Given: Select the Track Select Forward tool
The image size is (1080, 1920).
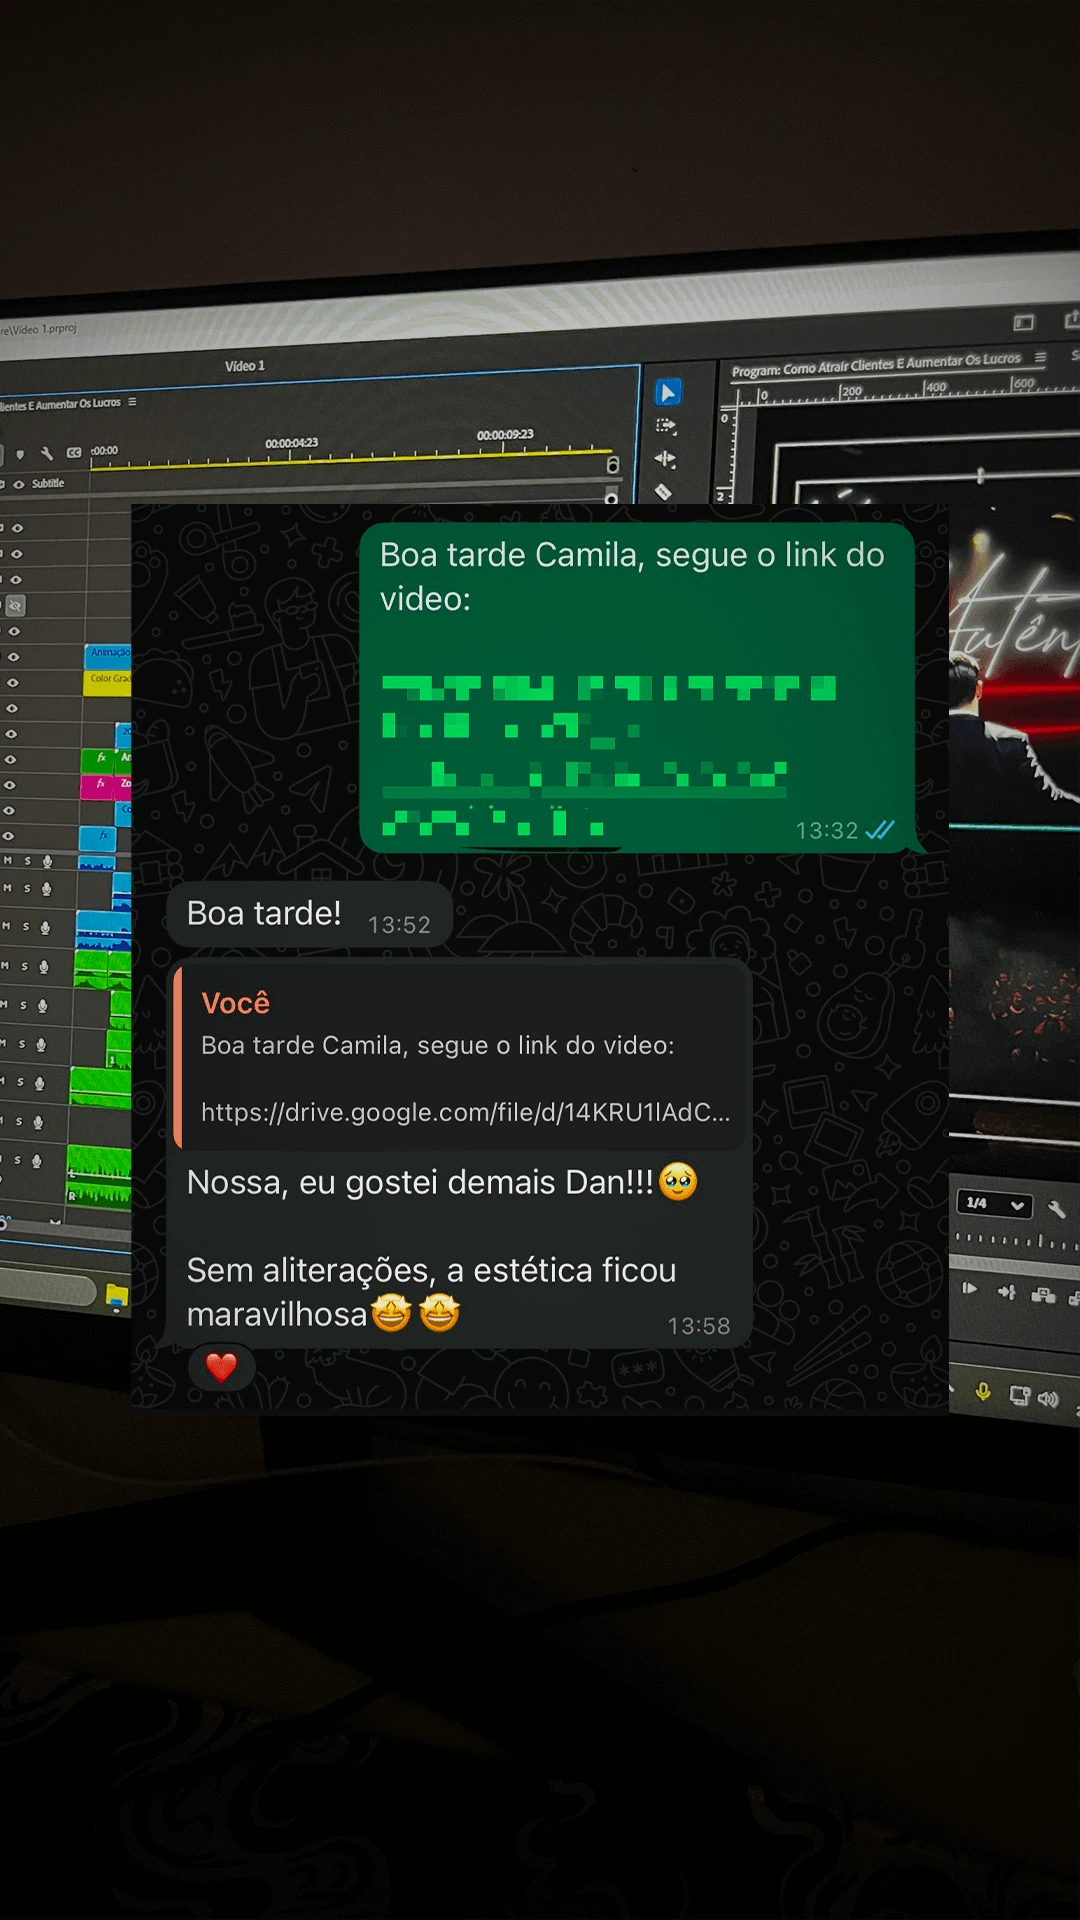Looking at the screenshot, I should pyautogui.click(x=666, y=426).
